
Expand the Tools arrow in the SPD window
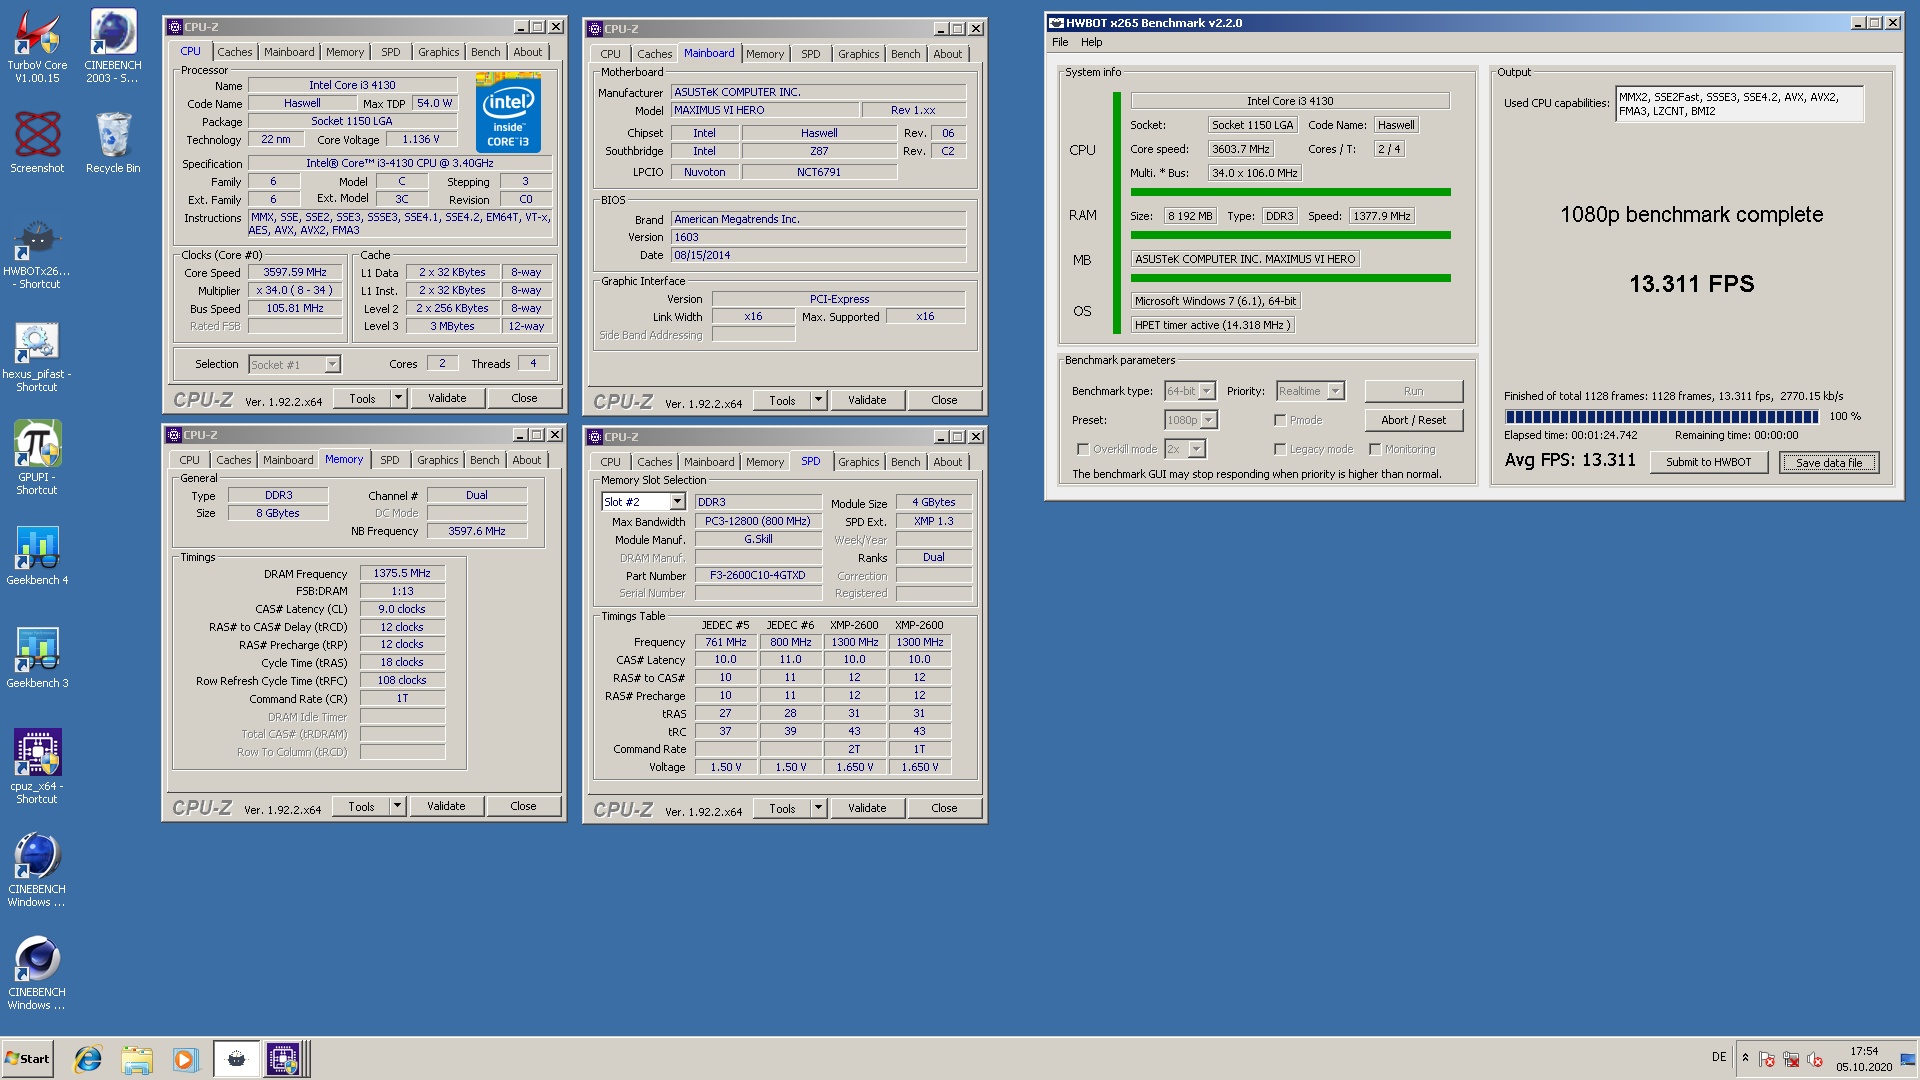tap(818, 808)
